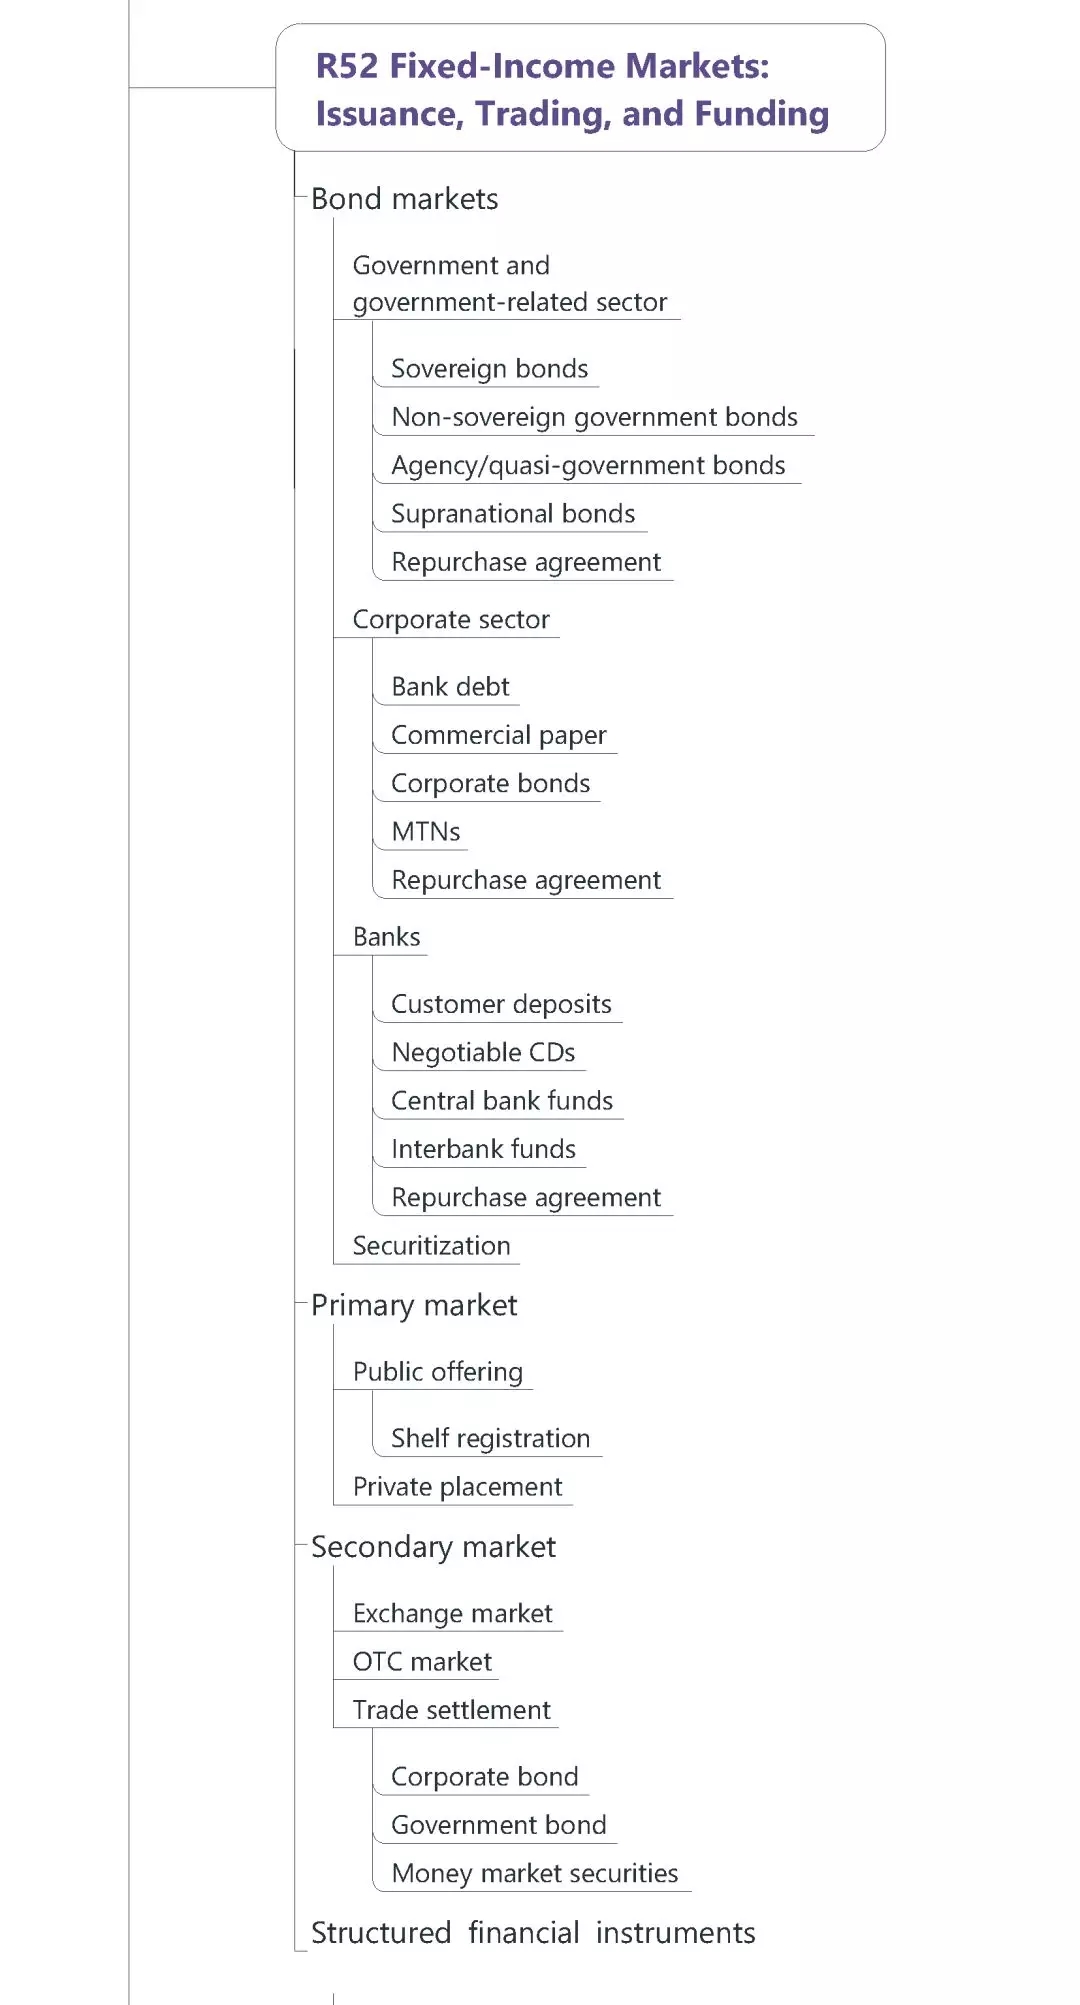Click Agency/quasi-government bonds node
The width and height of the screenshot is (1080, 2005).
pos(588,466)
